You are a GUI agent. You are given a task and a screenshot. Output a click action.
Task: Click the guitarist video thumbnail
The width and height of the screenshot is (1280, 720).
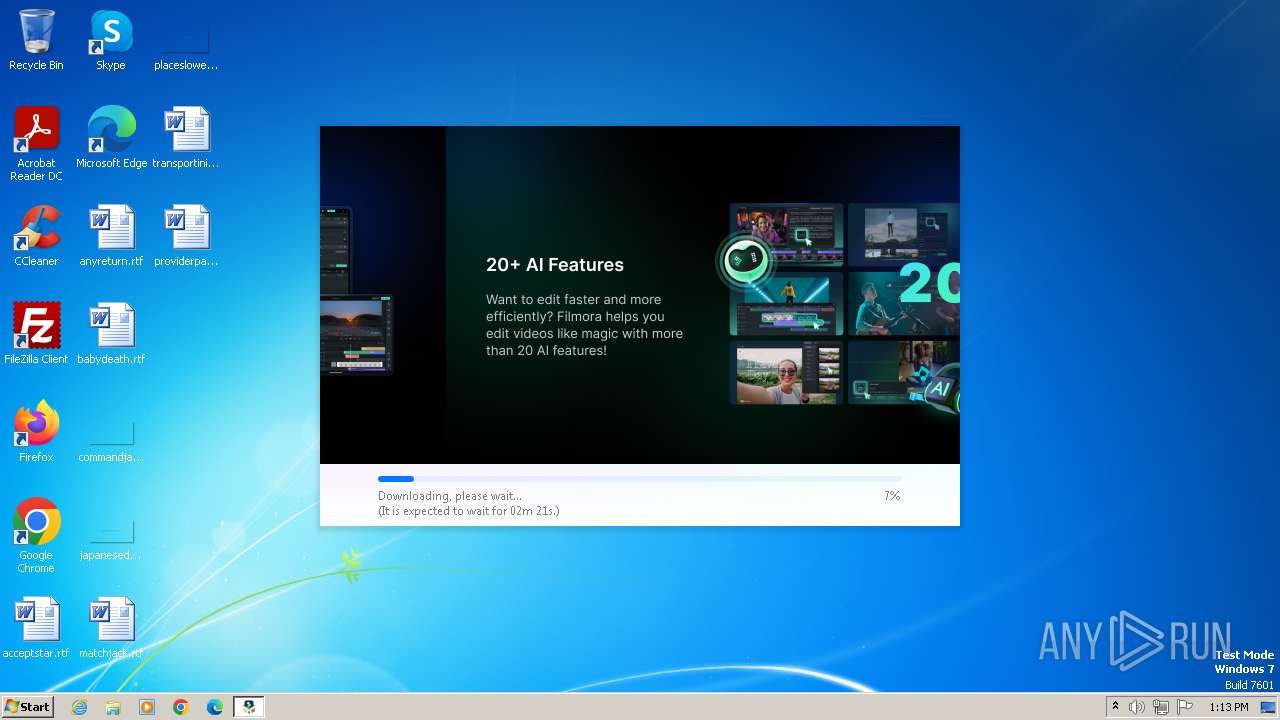903,304
